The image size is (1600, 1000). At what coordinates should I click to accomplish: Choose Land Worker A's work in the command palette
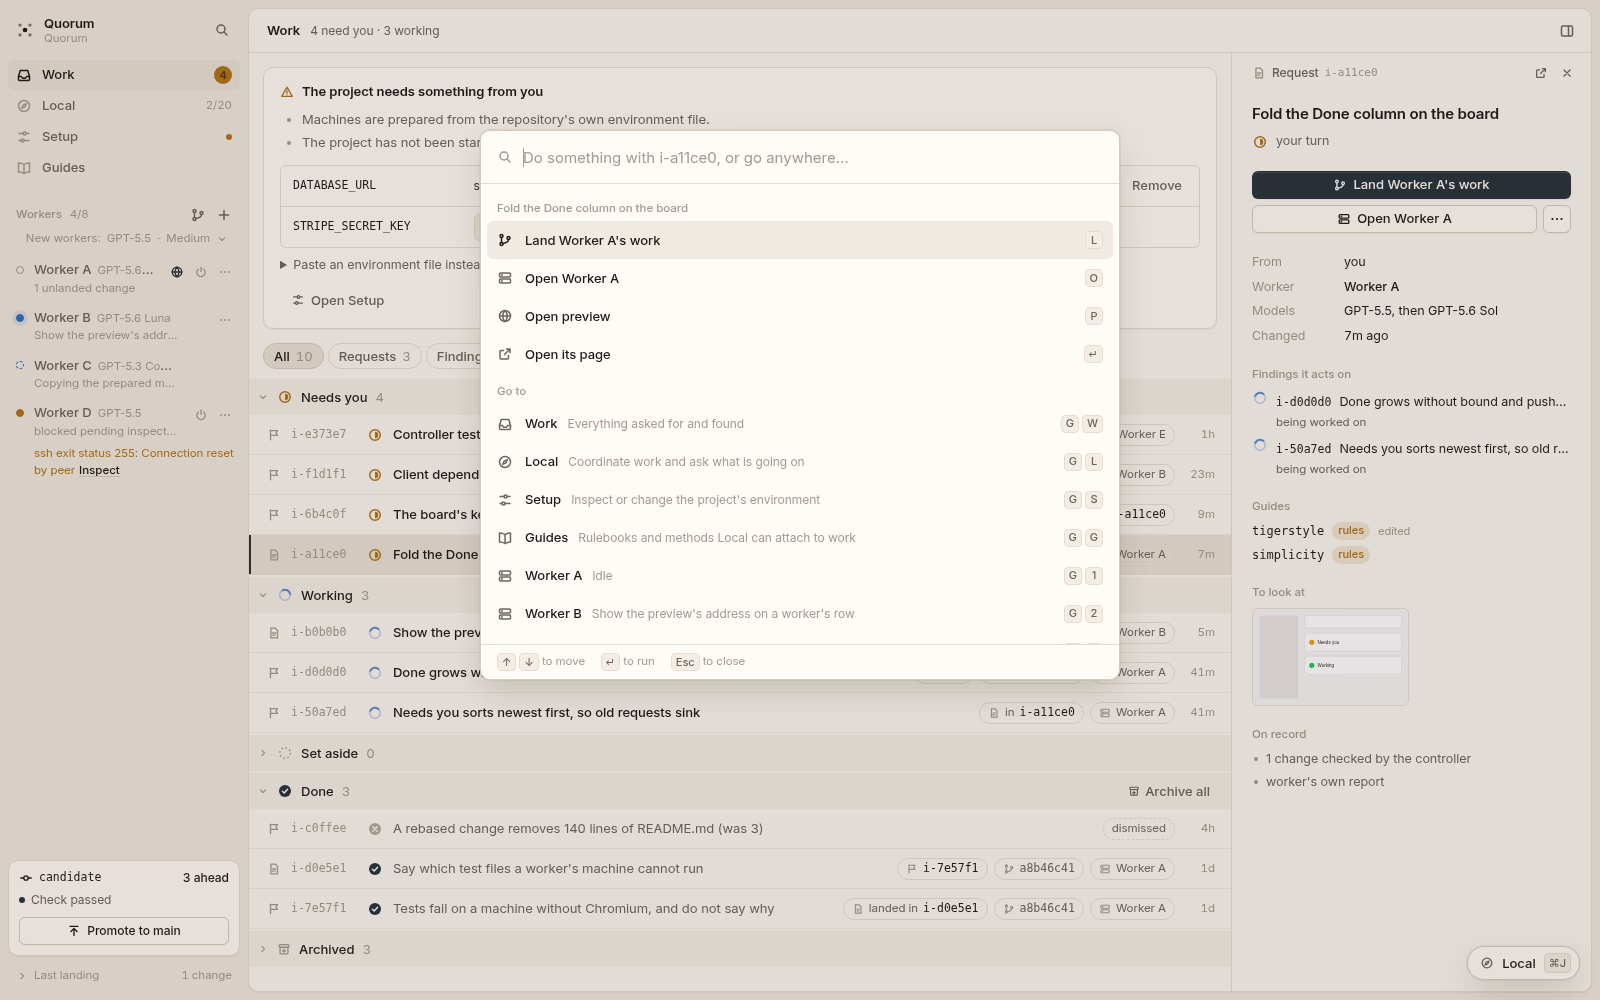coord(800,240)
